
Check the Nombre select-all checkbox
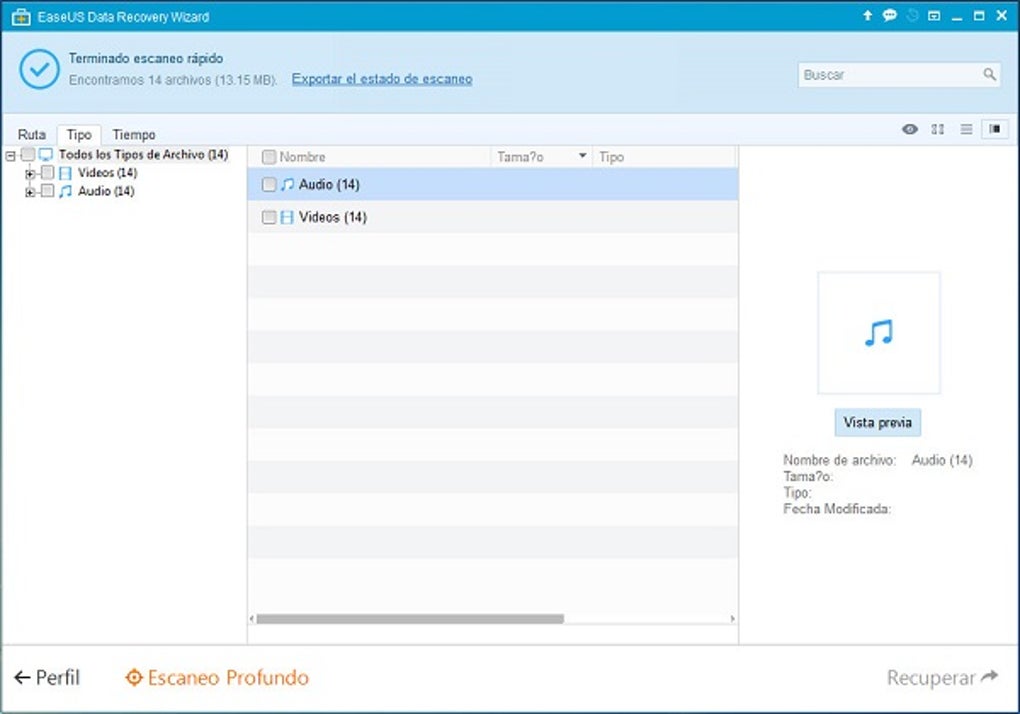point(269,157)
